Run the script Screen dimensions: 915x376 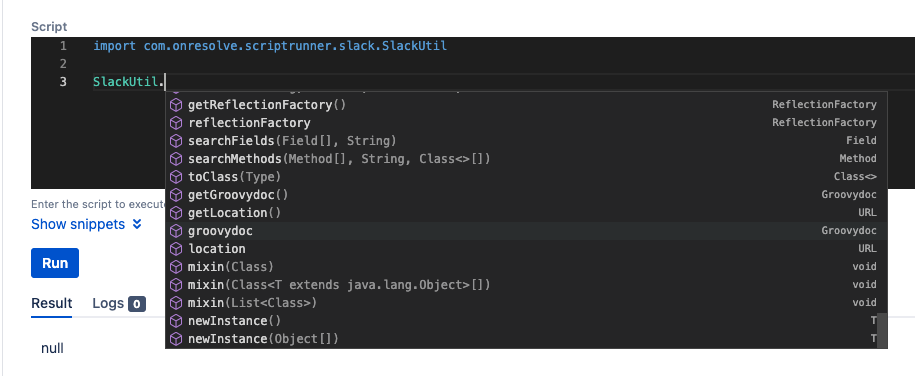(x=55, y=263)
